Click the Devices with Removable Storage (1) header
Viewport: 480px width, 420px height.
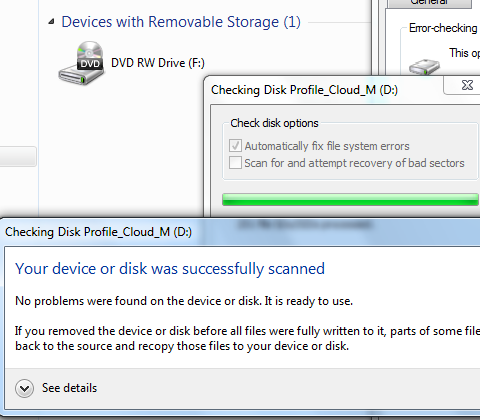181,22
